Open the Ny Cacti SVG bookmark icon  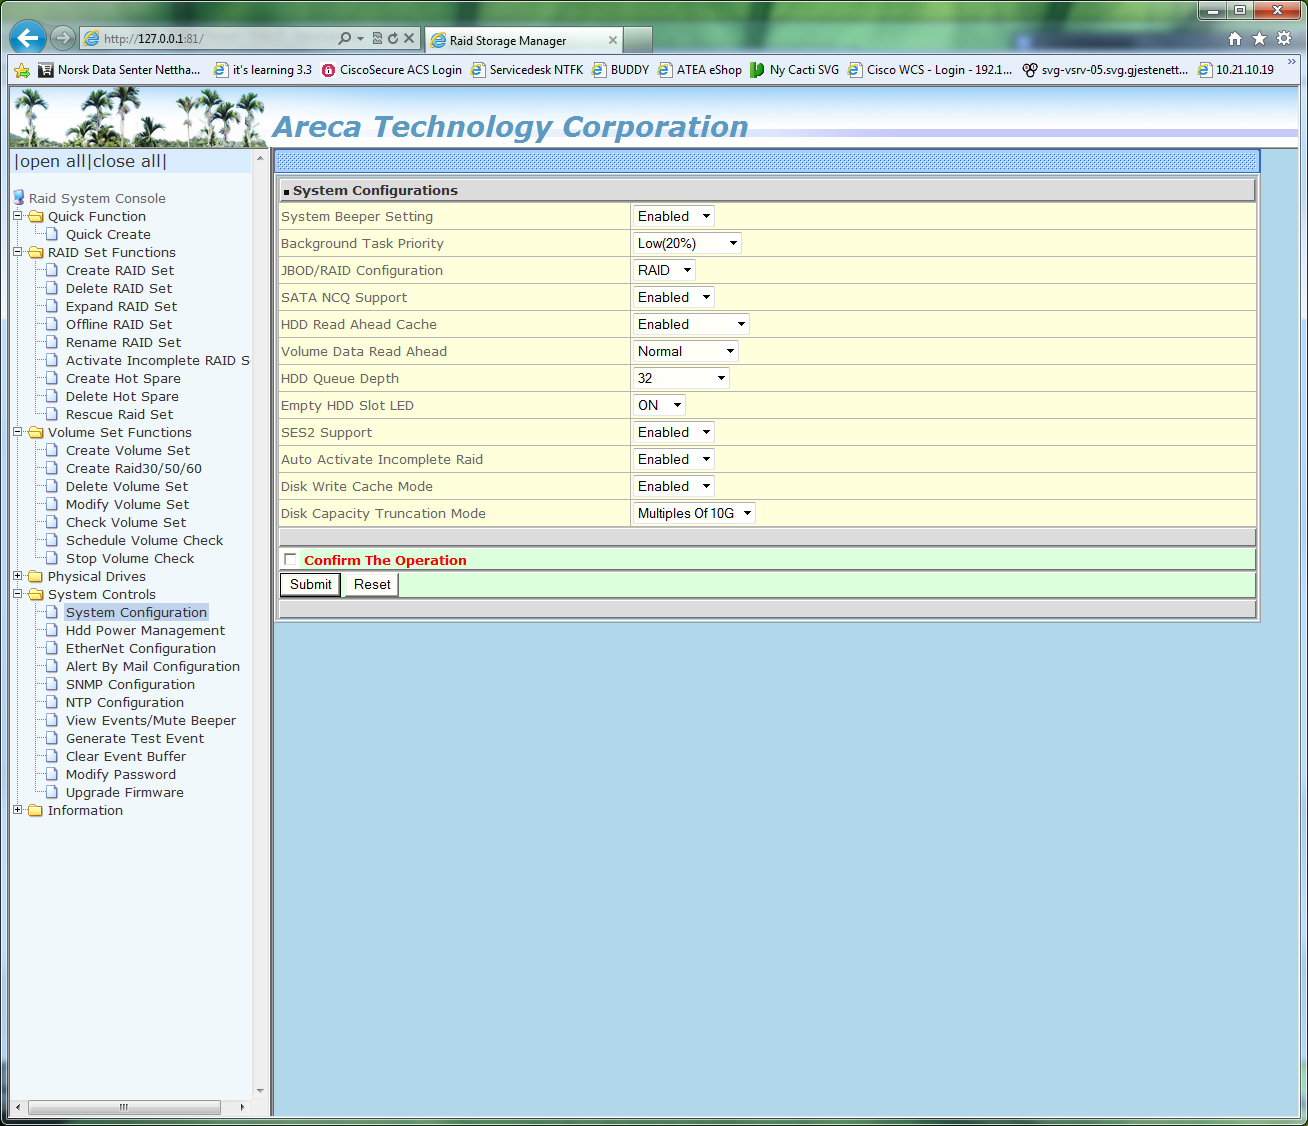click(x=757, y=70)
